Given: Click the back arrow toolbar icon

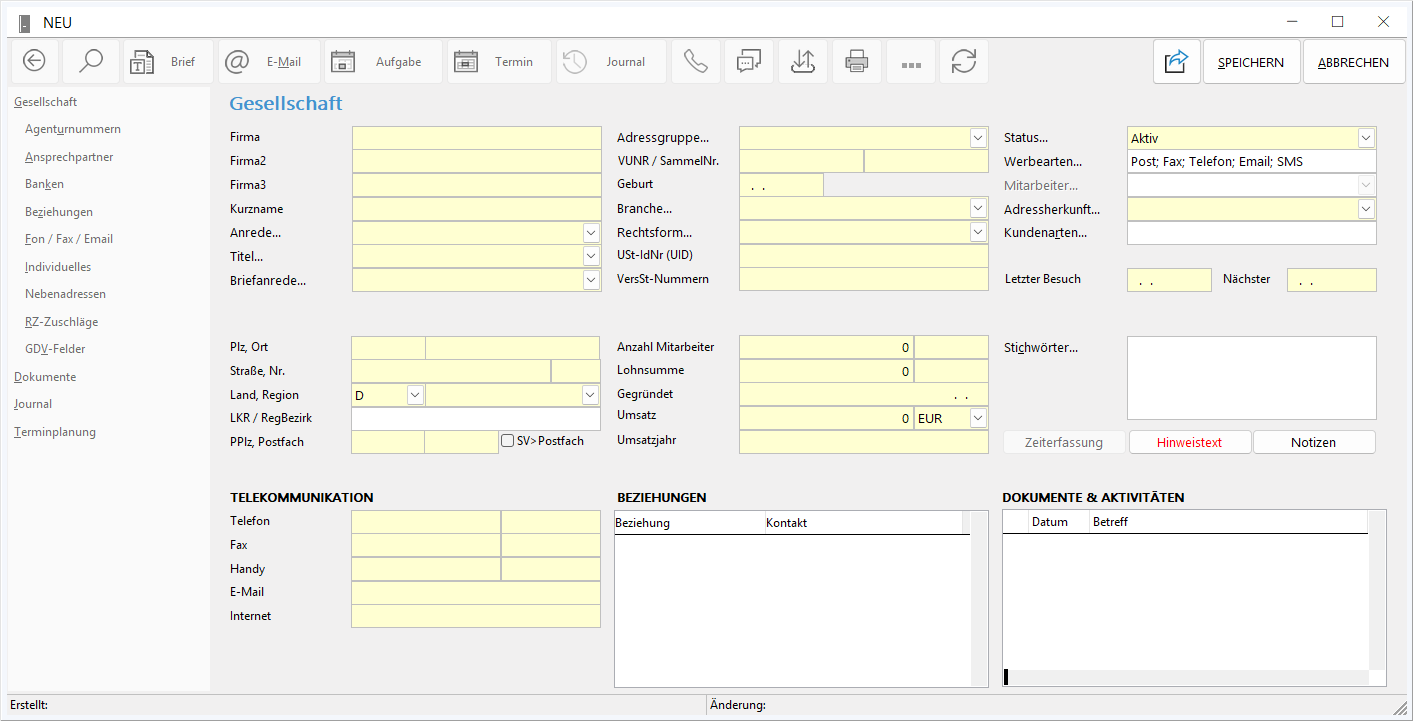Looking at the screenshot, I should click(34, 62).
